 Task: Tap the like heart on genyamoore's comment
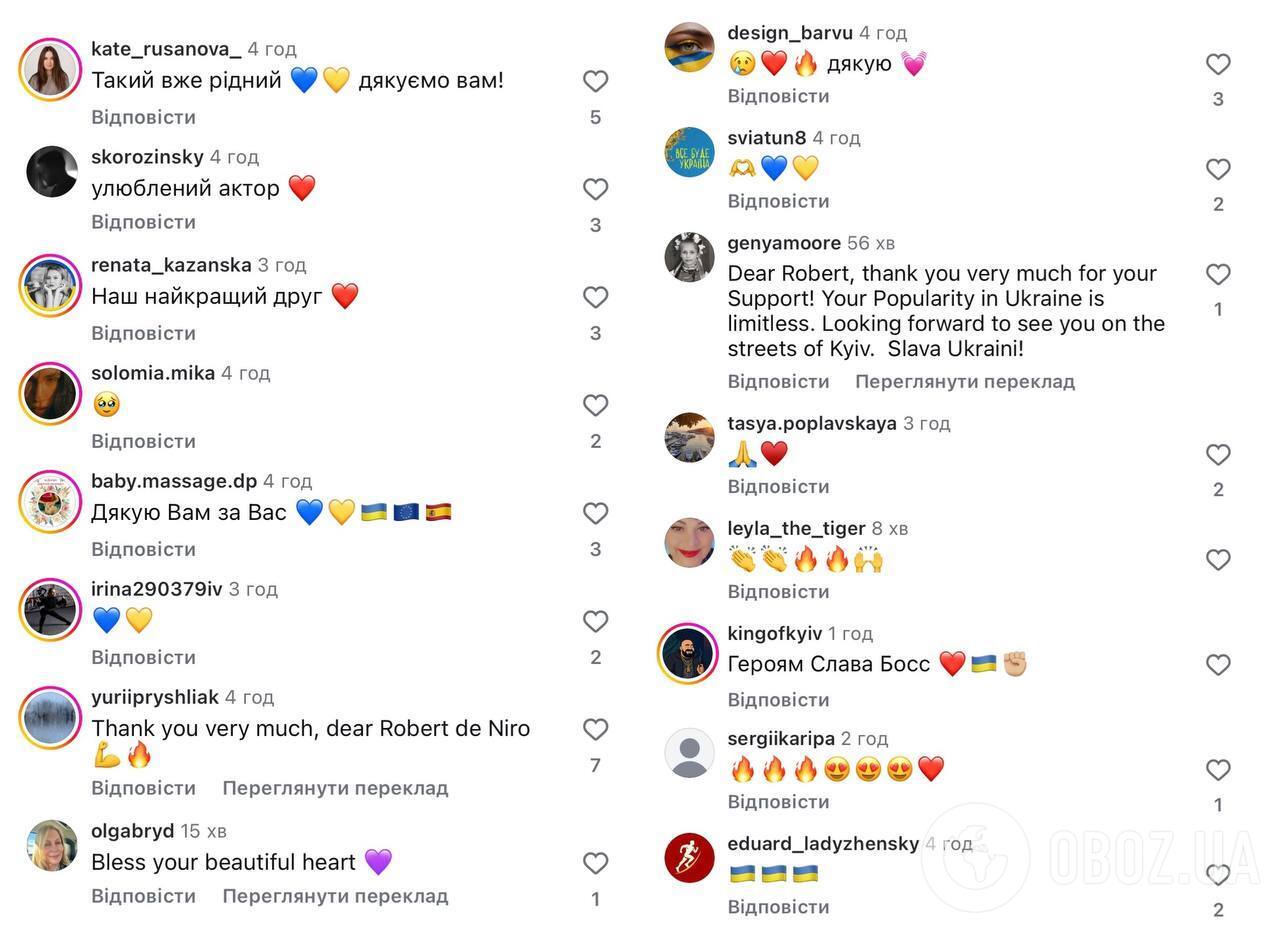point(1218,274)
